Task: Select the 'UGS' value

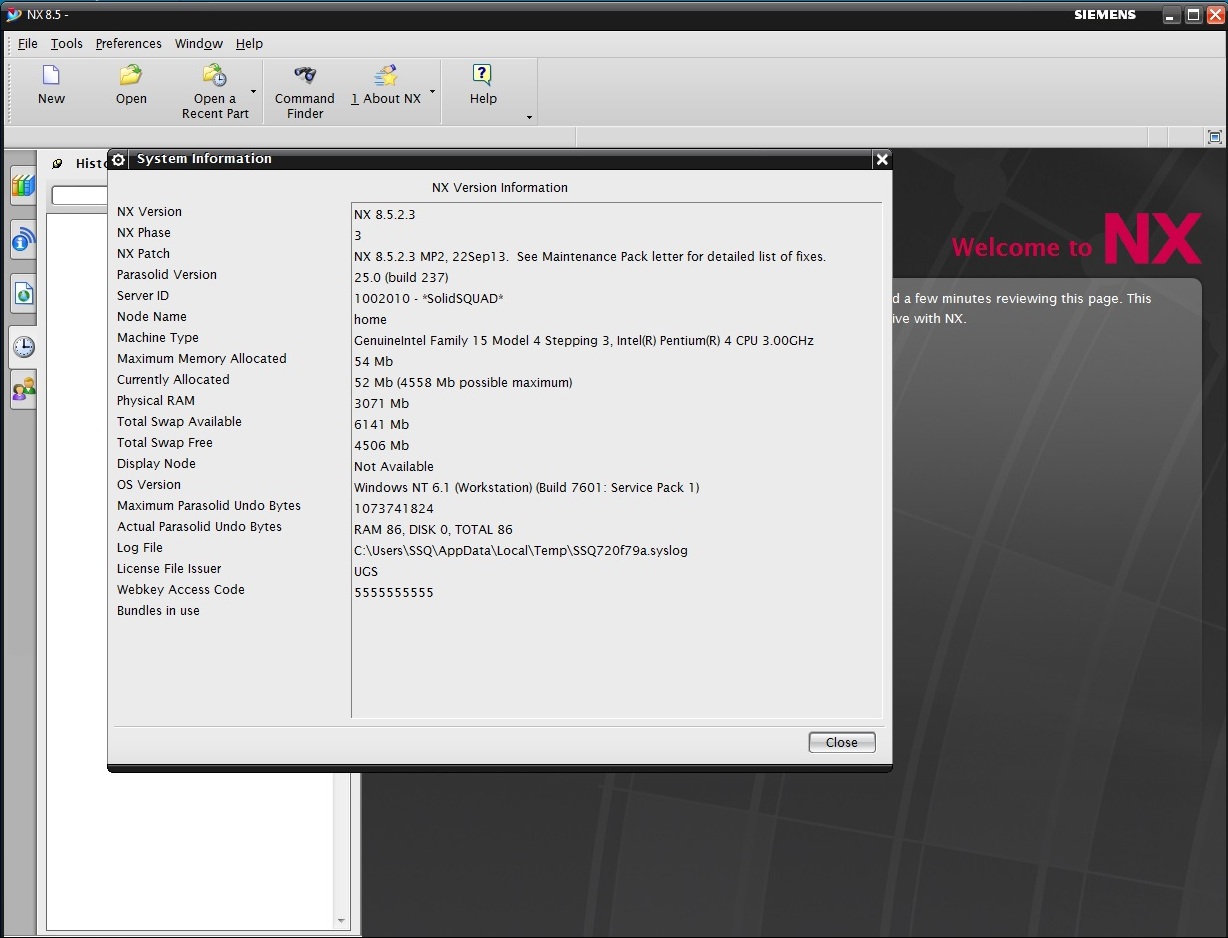Action: pyautogui.click(x=366, y=571)
